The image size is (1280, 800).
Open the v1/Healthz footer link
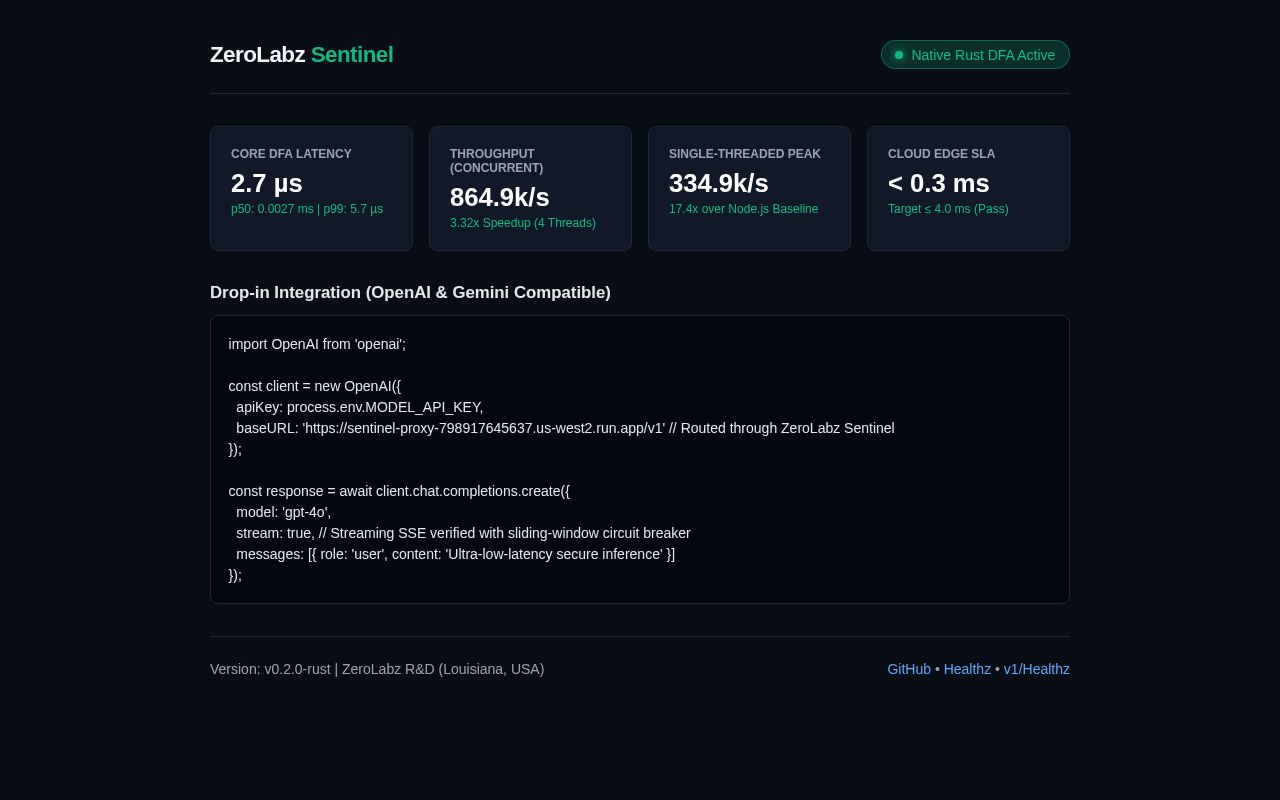point(1037,669)
